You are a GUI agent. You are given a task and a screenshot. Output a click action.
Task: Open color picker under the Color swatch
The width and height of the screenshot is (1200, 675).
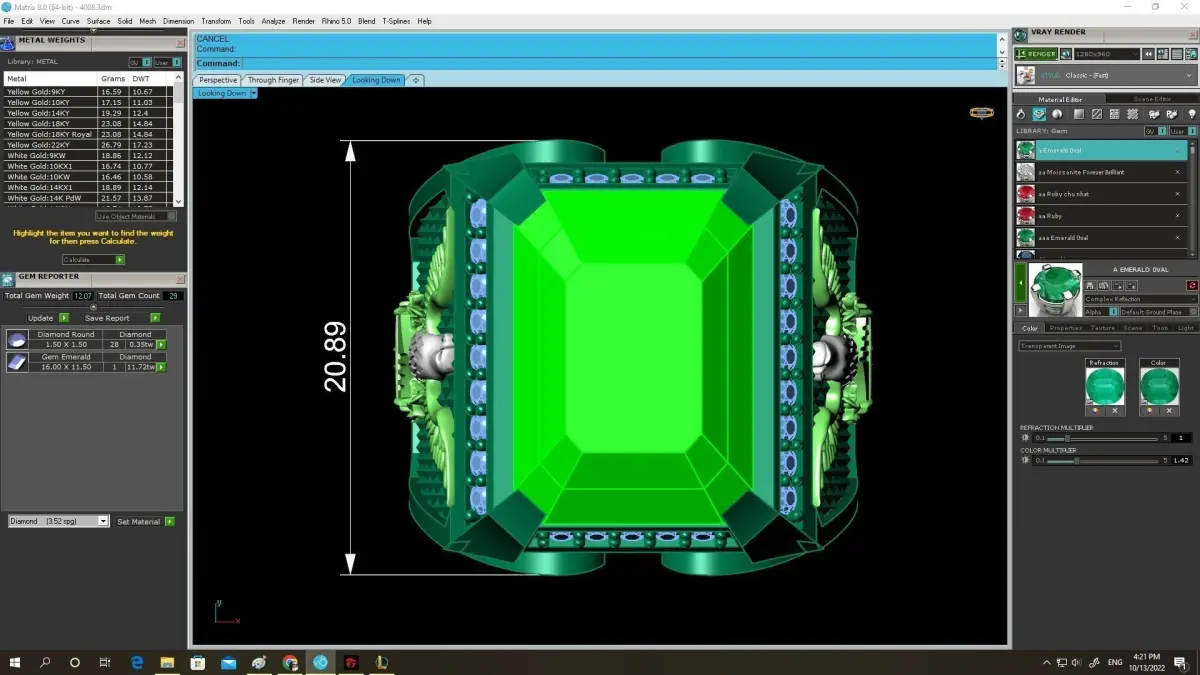[1150, 411]
